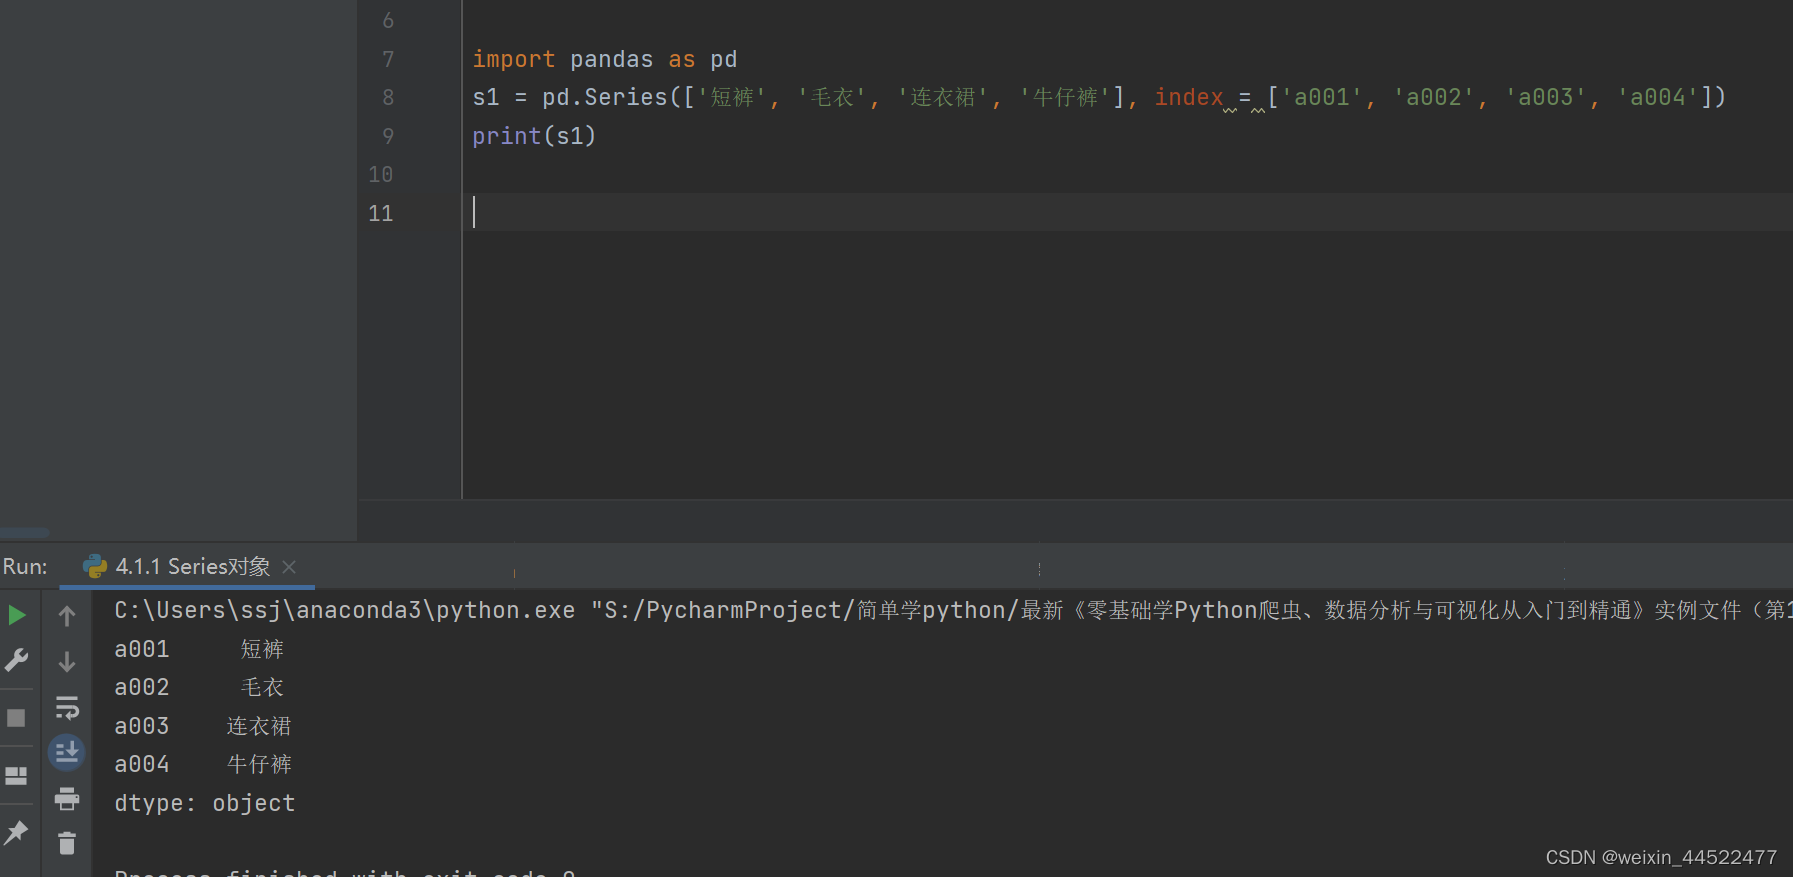The width and height of the screenshot is (1793, 877).
Task: Click 'print(s1)' statement on line 9
Action: coord(534,136)
